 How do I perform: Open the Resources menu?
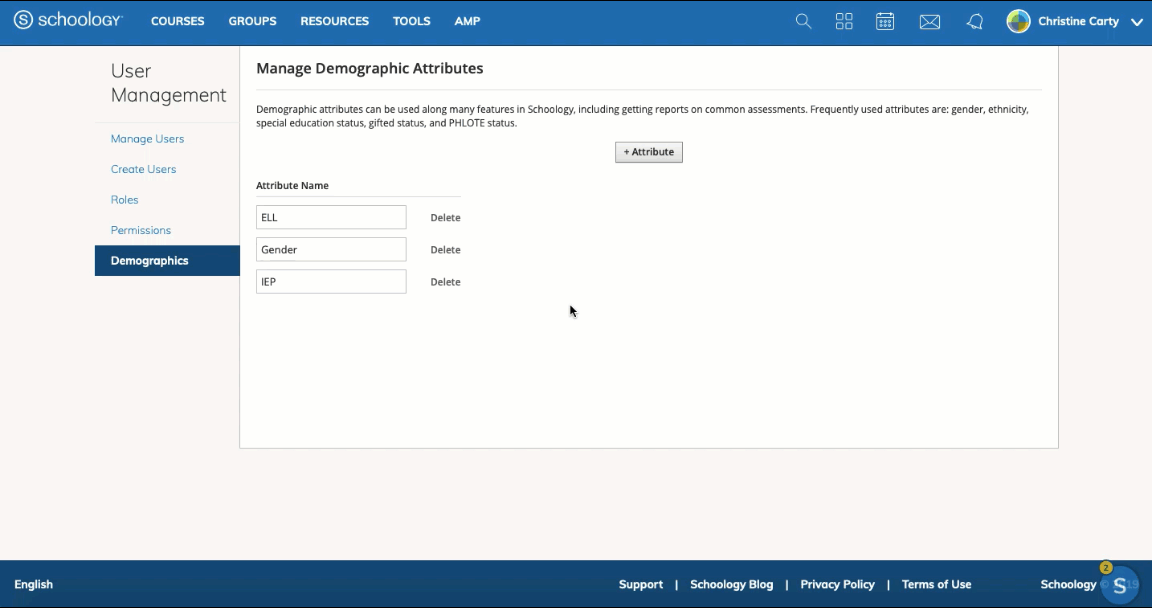coord(334,21)
